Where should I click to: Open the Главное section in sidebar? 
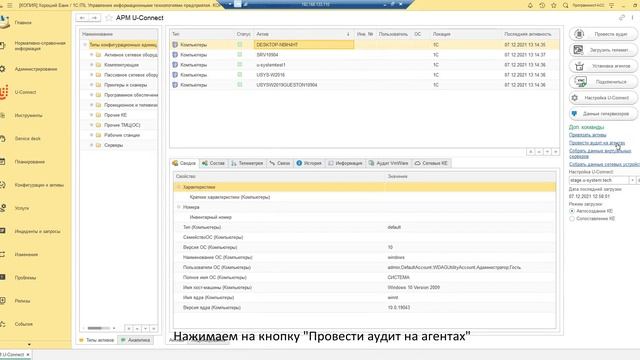point(23,22)
